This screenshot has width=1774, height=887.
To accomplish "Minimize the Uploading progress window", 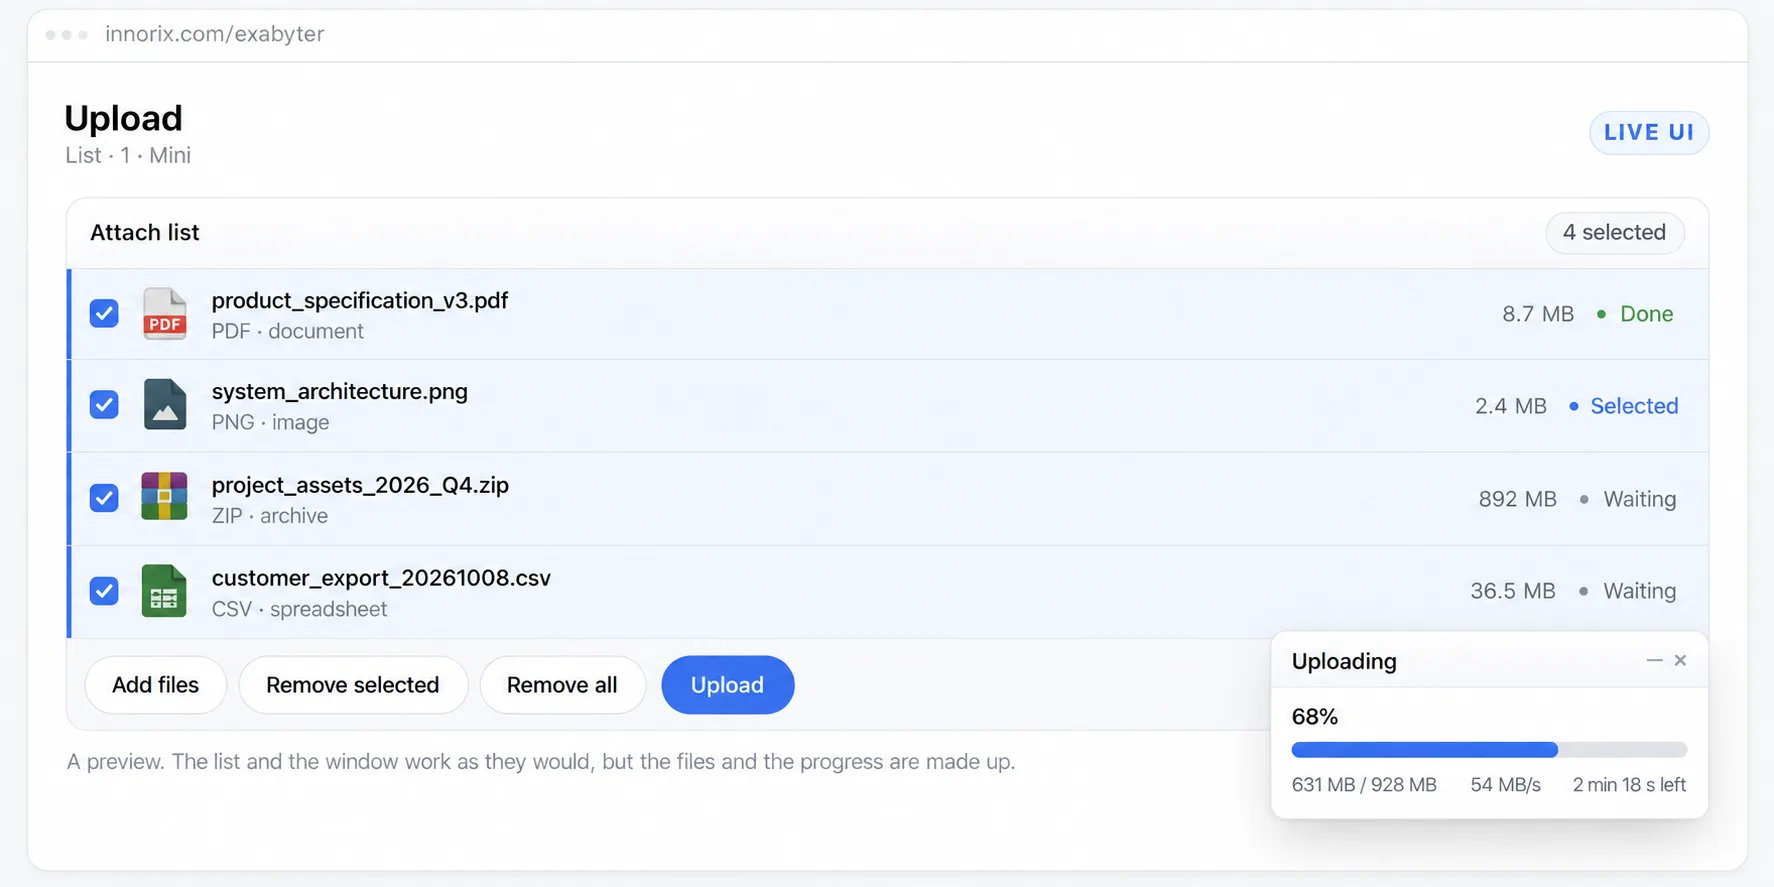I will point(1654,661).
